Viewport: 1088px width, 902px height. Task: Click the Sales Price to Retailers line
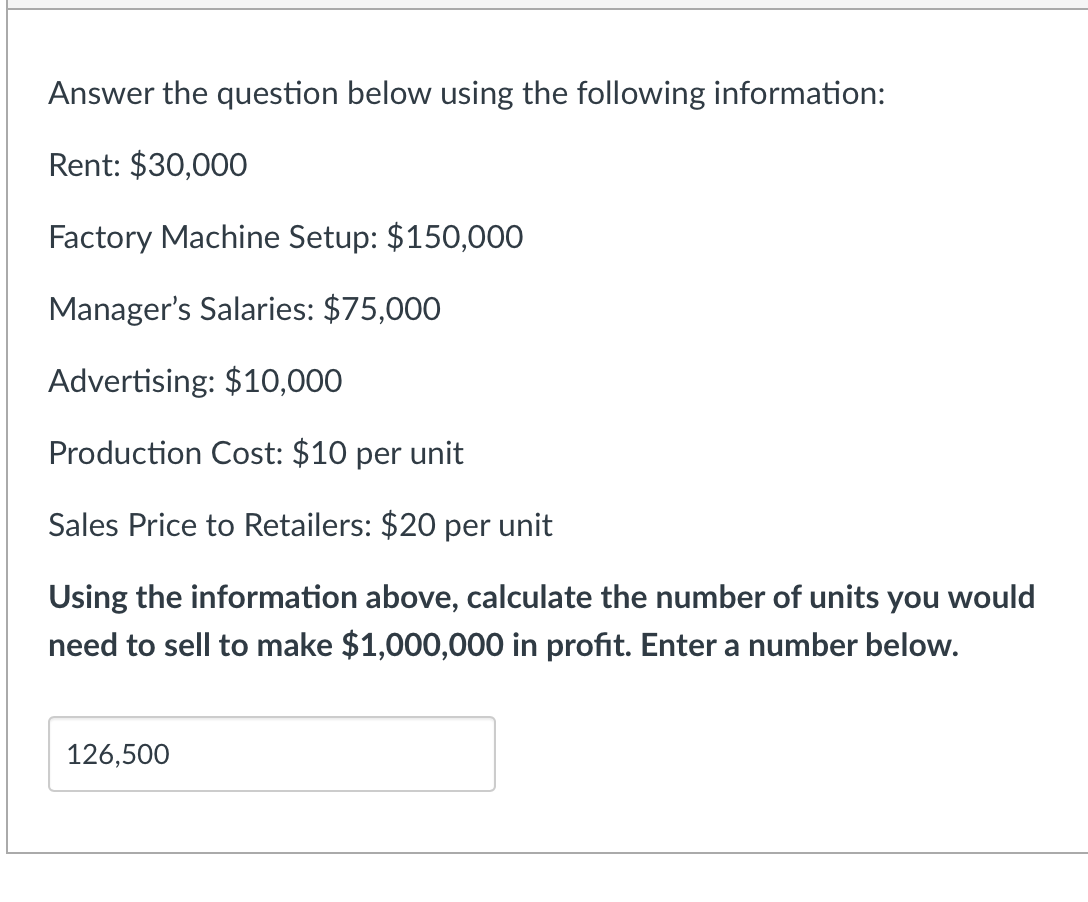pyautogui.click(x=300, y=524)
